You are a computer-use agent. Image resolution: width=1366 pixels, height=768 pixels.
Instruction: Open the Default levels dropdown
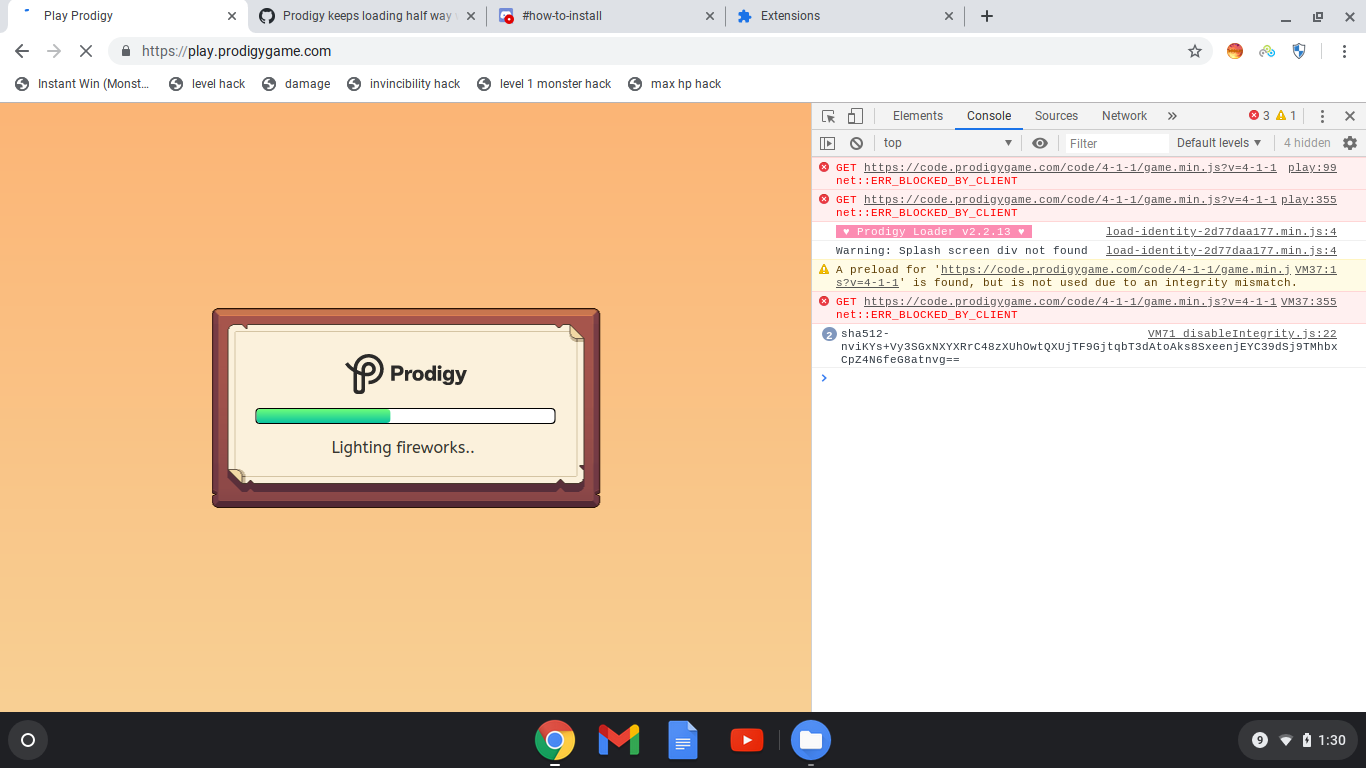coord(1218,142)
